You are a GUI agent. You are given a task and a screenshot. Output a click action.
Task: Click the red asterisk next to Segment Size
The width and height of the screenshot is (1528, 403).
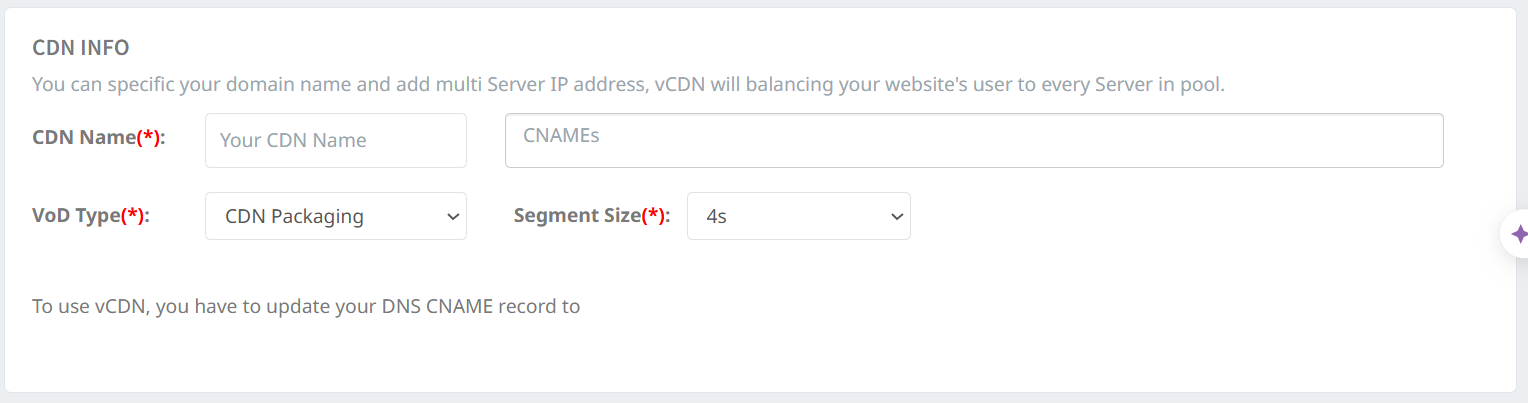pyautogui.click(x=654, y=215)
